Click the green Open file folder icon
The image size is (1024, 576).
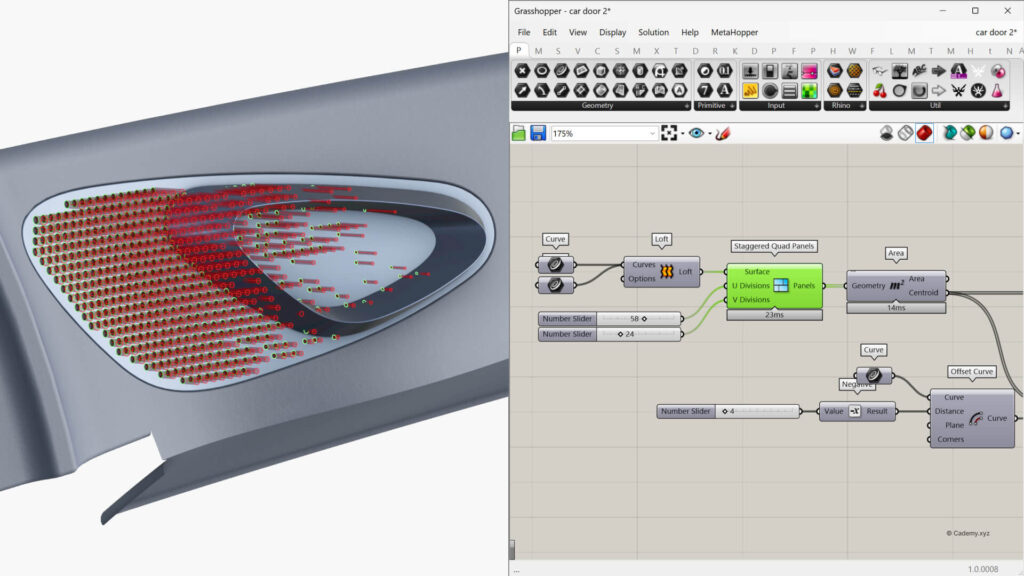tap(519, 133)
